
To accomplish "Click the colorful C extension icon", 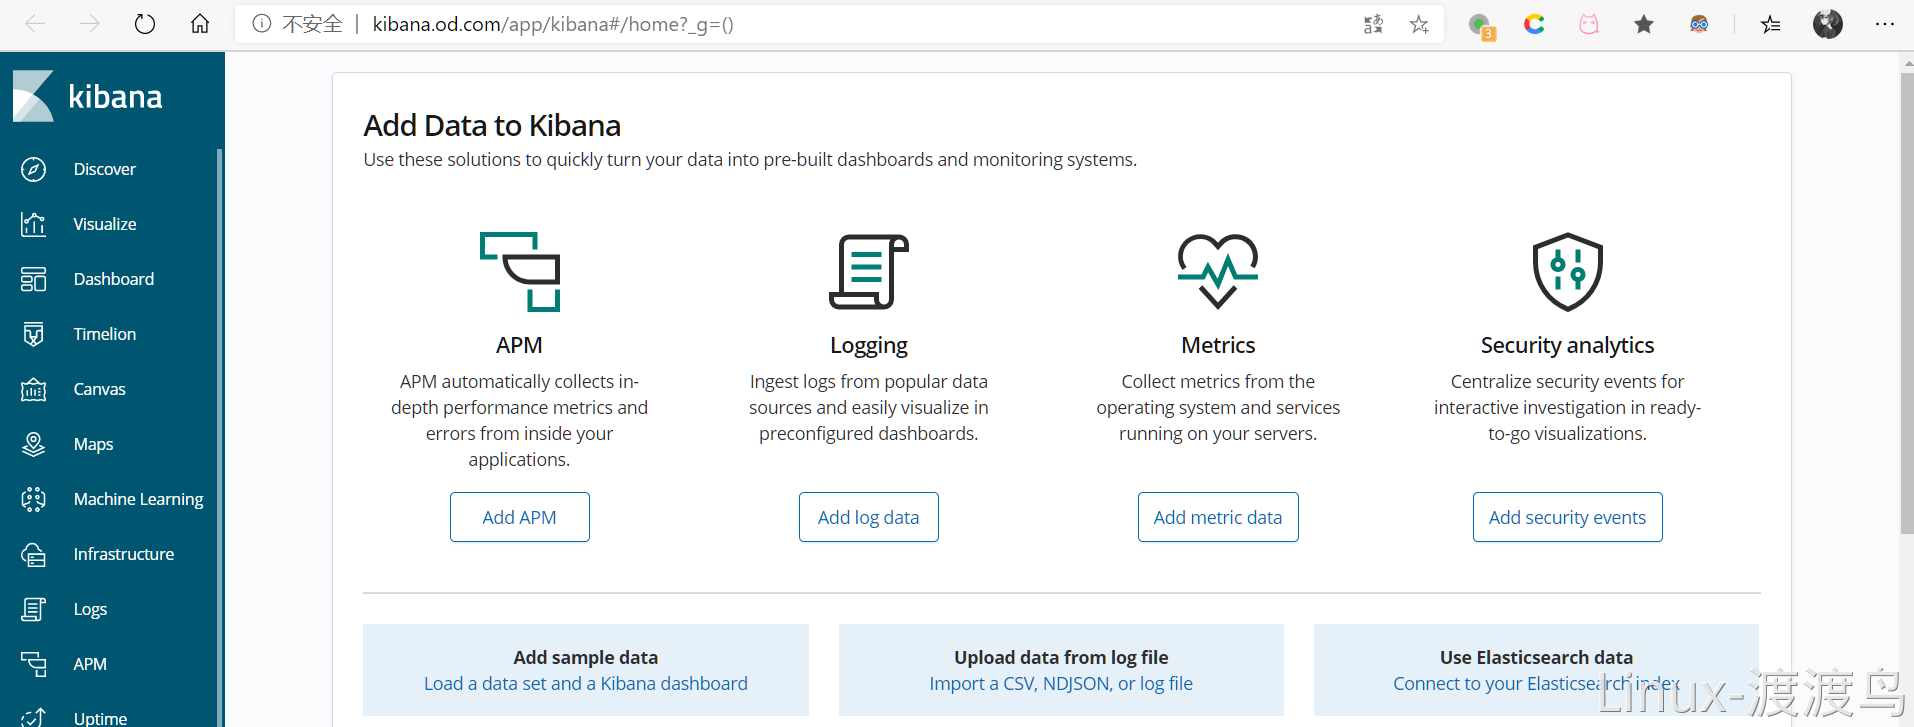I will (x=1534, y=24).
